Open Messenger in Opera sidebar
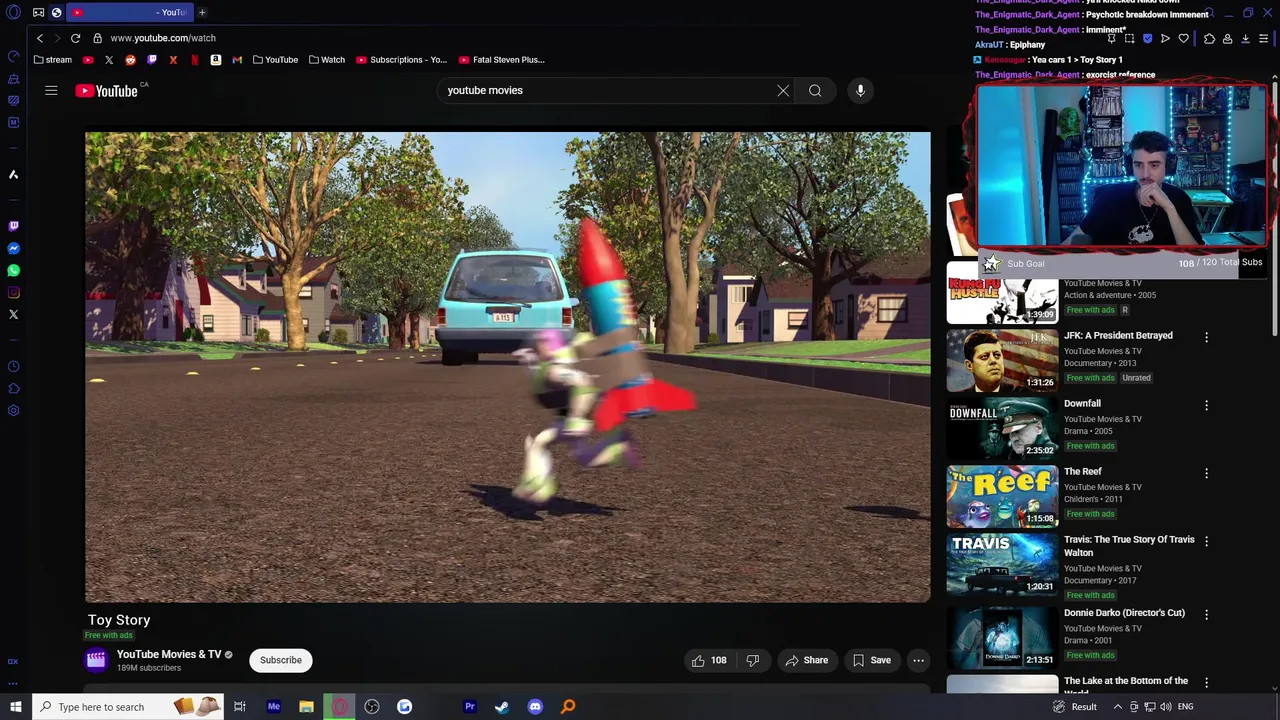The image size is (1280, 720). click(x=13, y=248)
